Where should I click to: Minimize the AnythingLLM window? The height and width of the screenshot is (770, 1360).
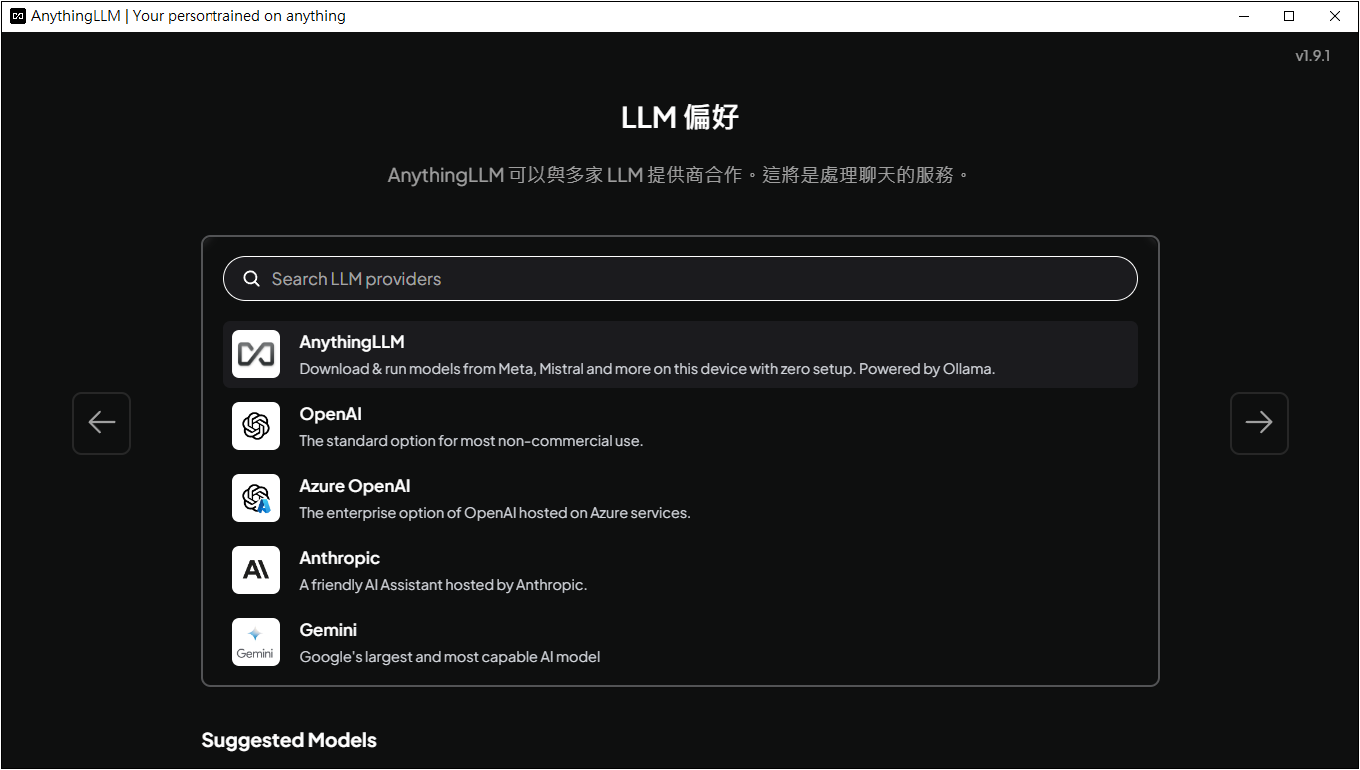point(1244,16)
